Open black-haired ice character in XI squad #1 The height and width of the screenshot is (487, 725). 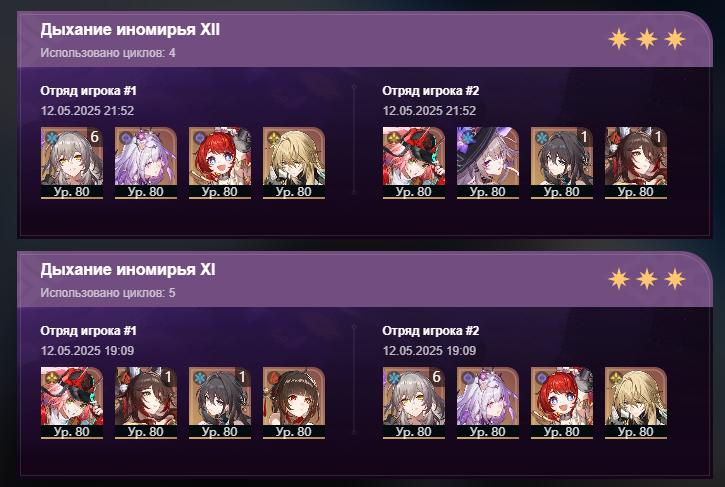pyautogui.click(x=220, y=403)
